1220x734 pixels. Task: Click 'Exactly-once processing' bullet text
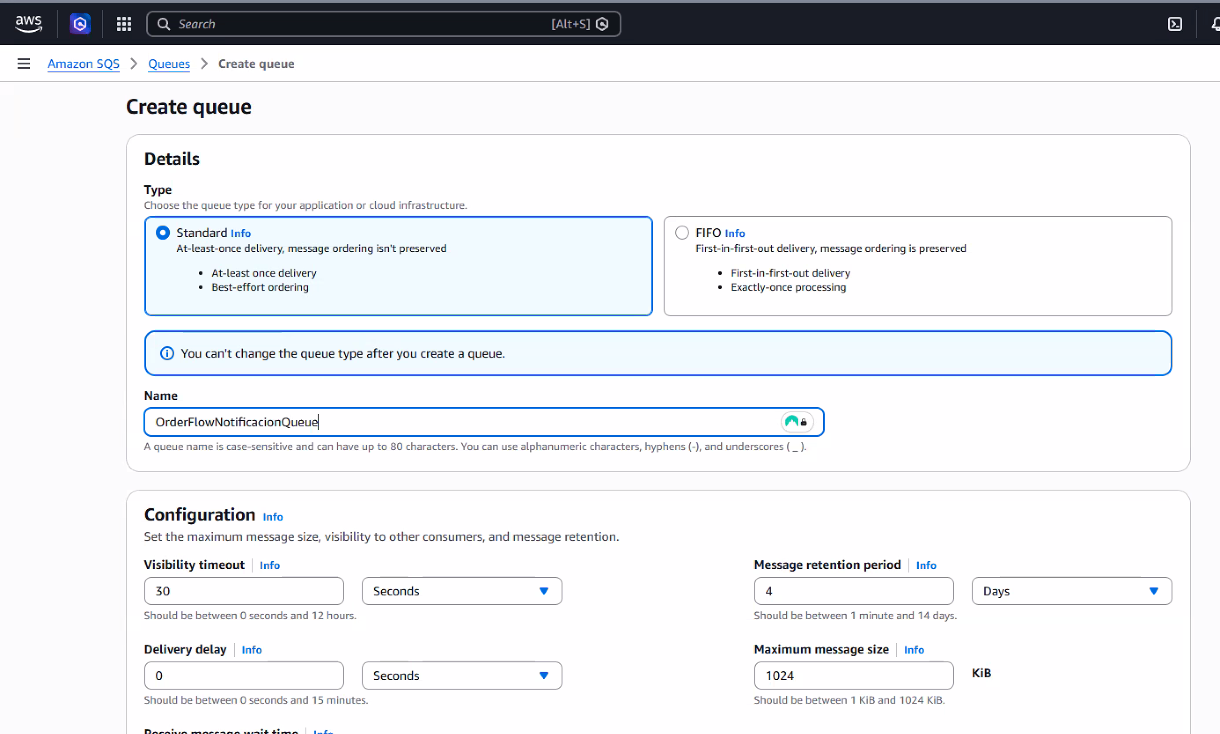(788, 287)
